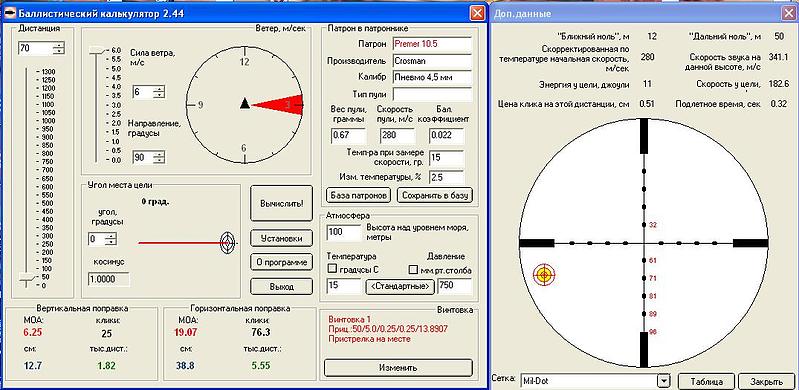799x390 pixels.
Task: Open 'Установки' settings
Action: tap(281, 238)
